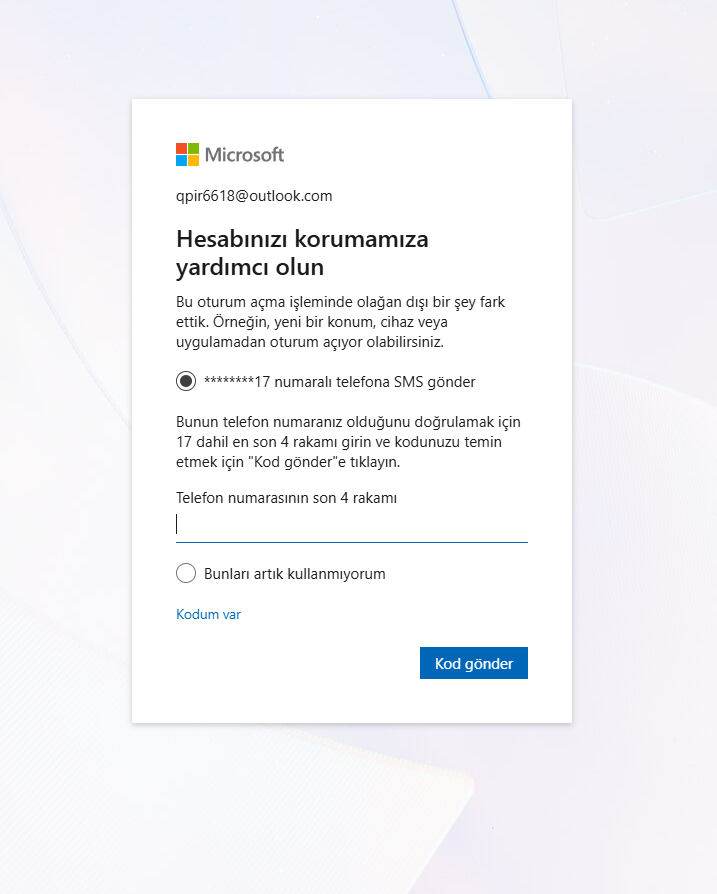Open the 'Kodum var' link

pos(209,614)
